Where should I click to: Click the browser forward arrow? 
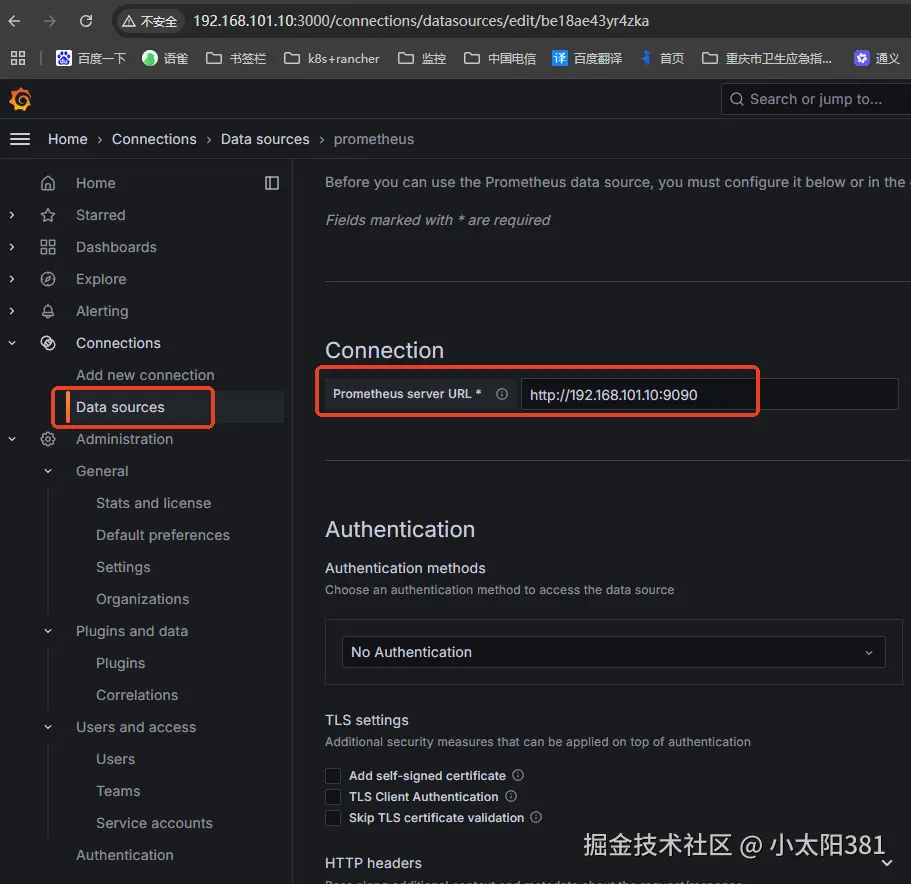[50, 21]
